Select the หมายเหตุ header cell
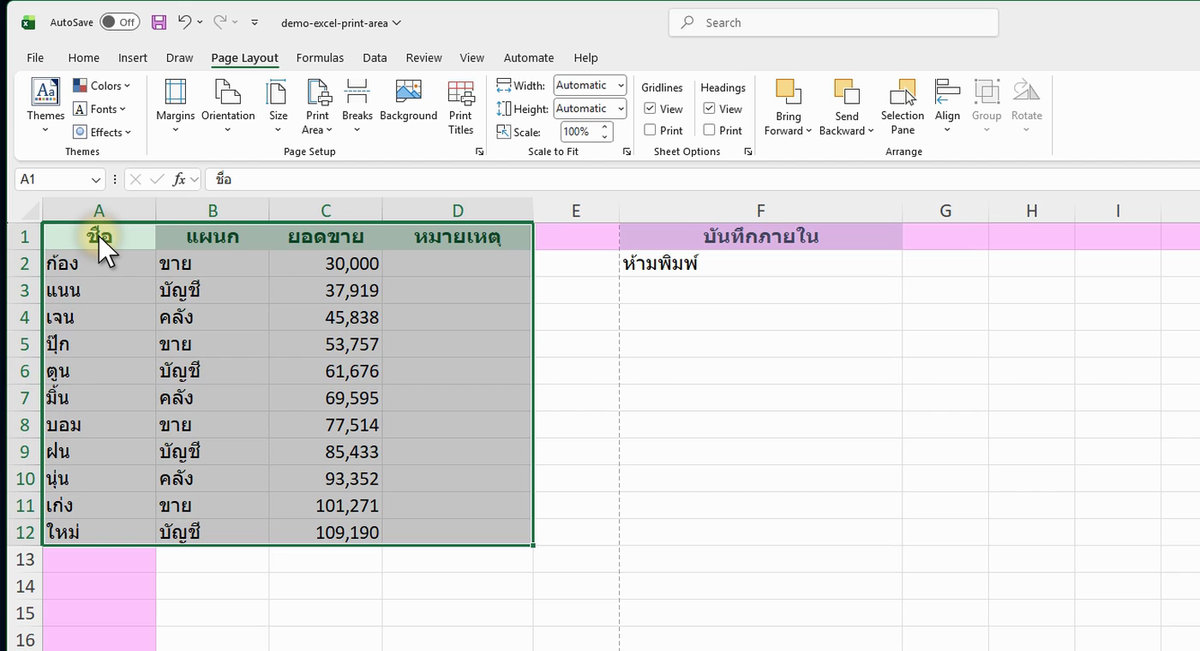 (457, 237)
